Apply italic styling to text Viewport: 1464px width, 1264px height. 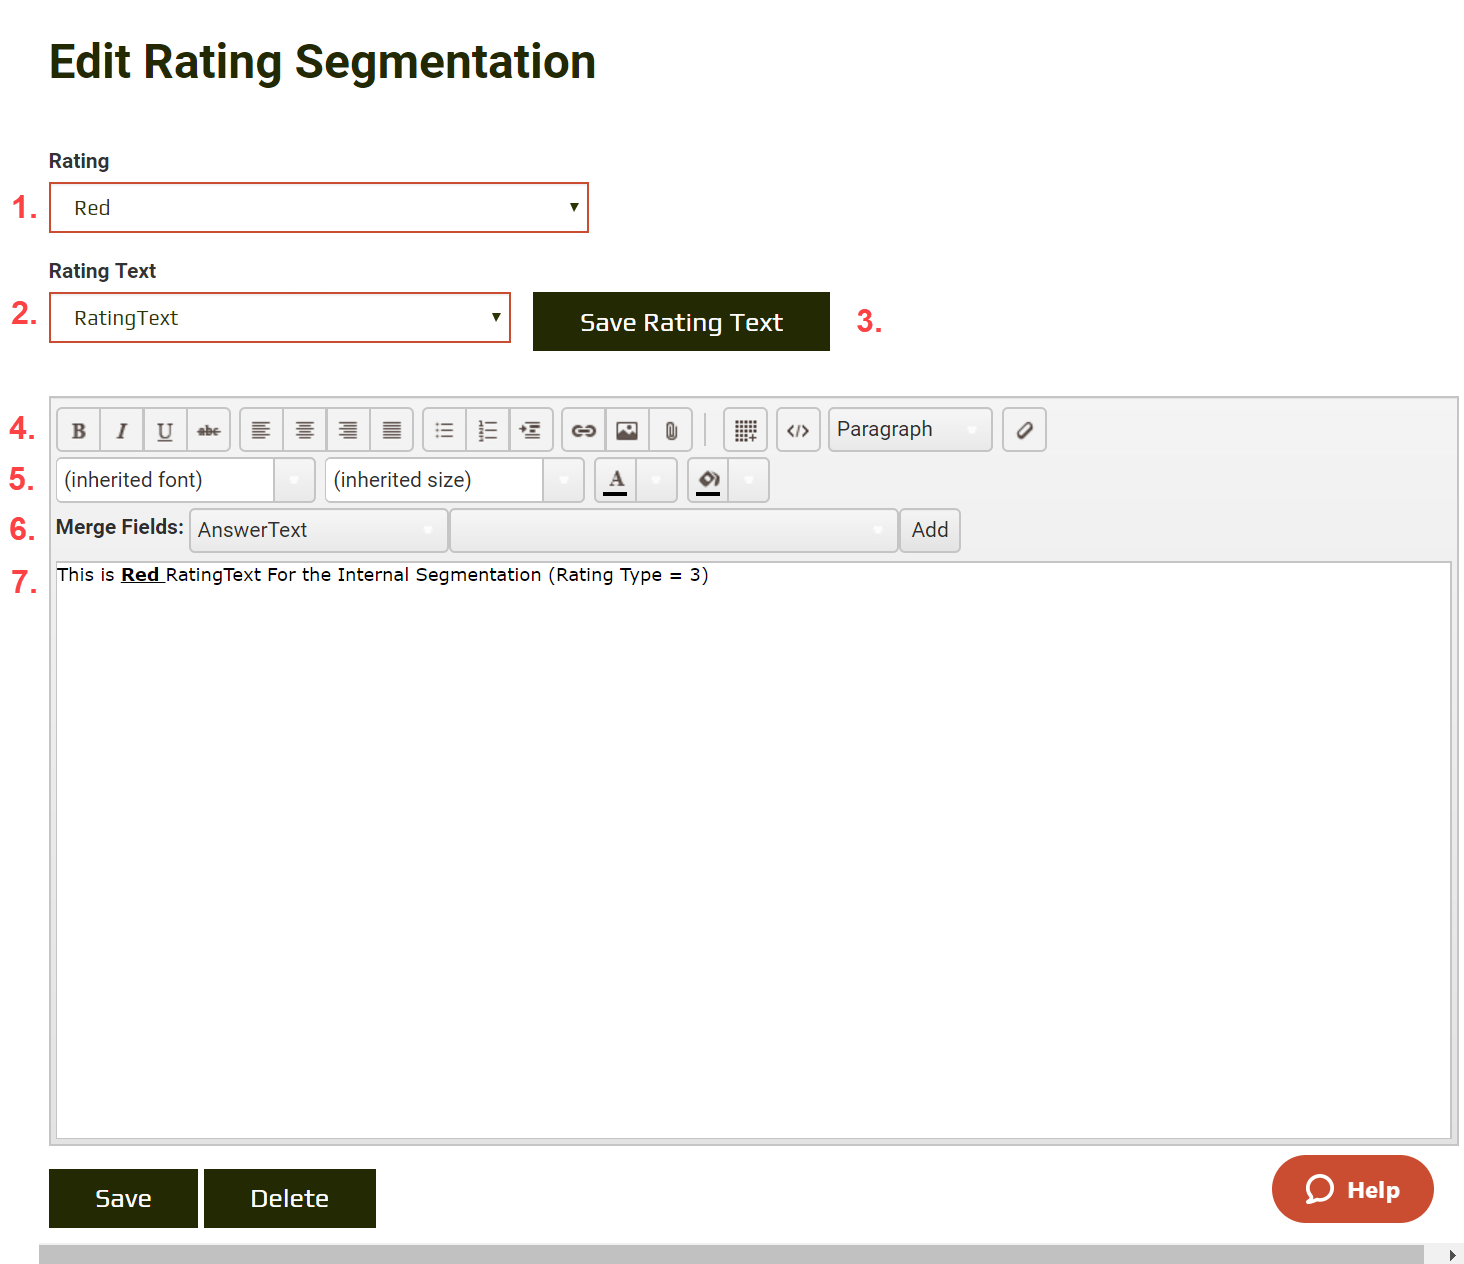(x=122, y=429)
